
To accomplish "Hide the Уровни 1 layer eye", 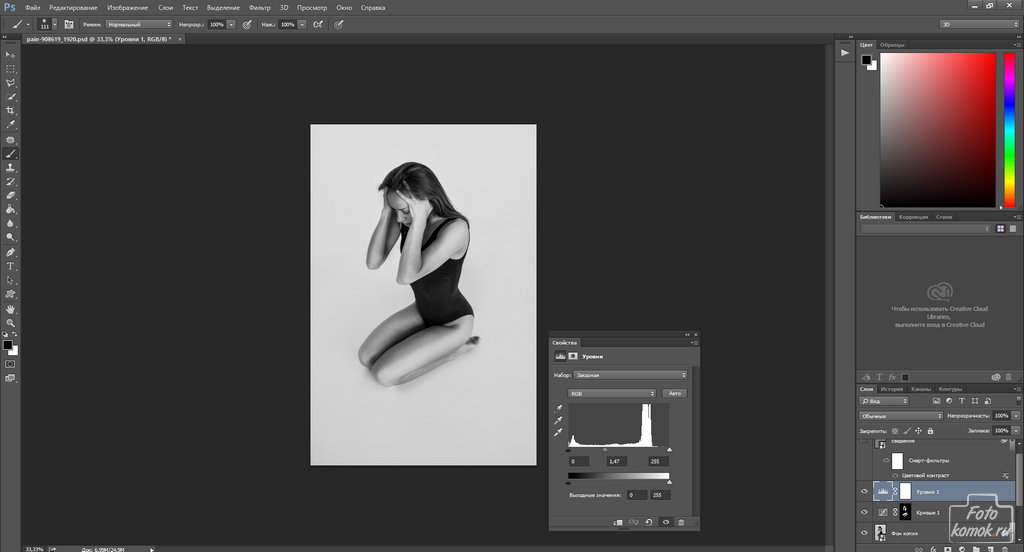I will coord(865,491).
